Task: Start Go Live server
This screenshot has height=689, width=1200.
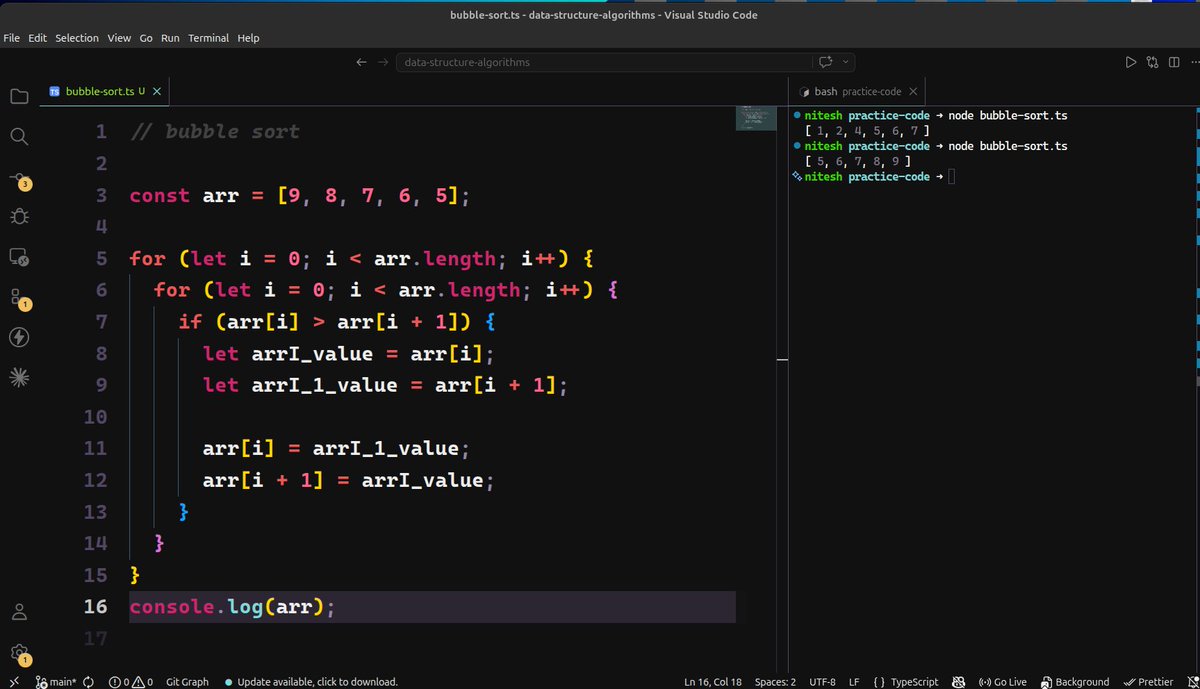Action: [1003, 681]
